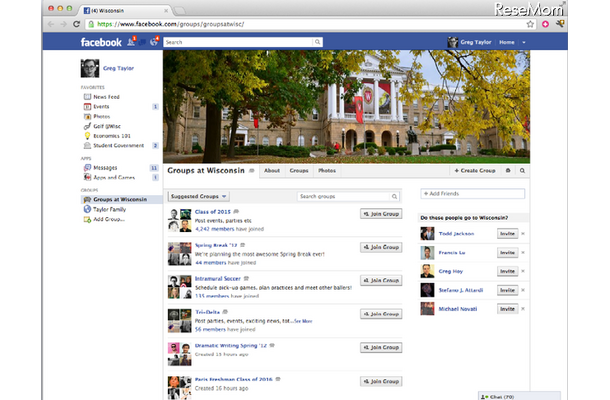Join Paris Freshman Class of 2016 group
Viewport: 610px width, 400px height.
381,381
